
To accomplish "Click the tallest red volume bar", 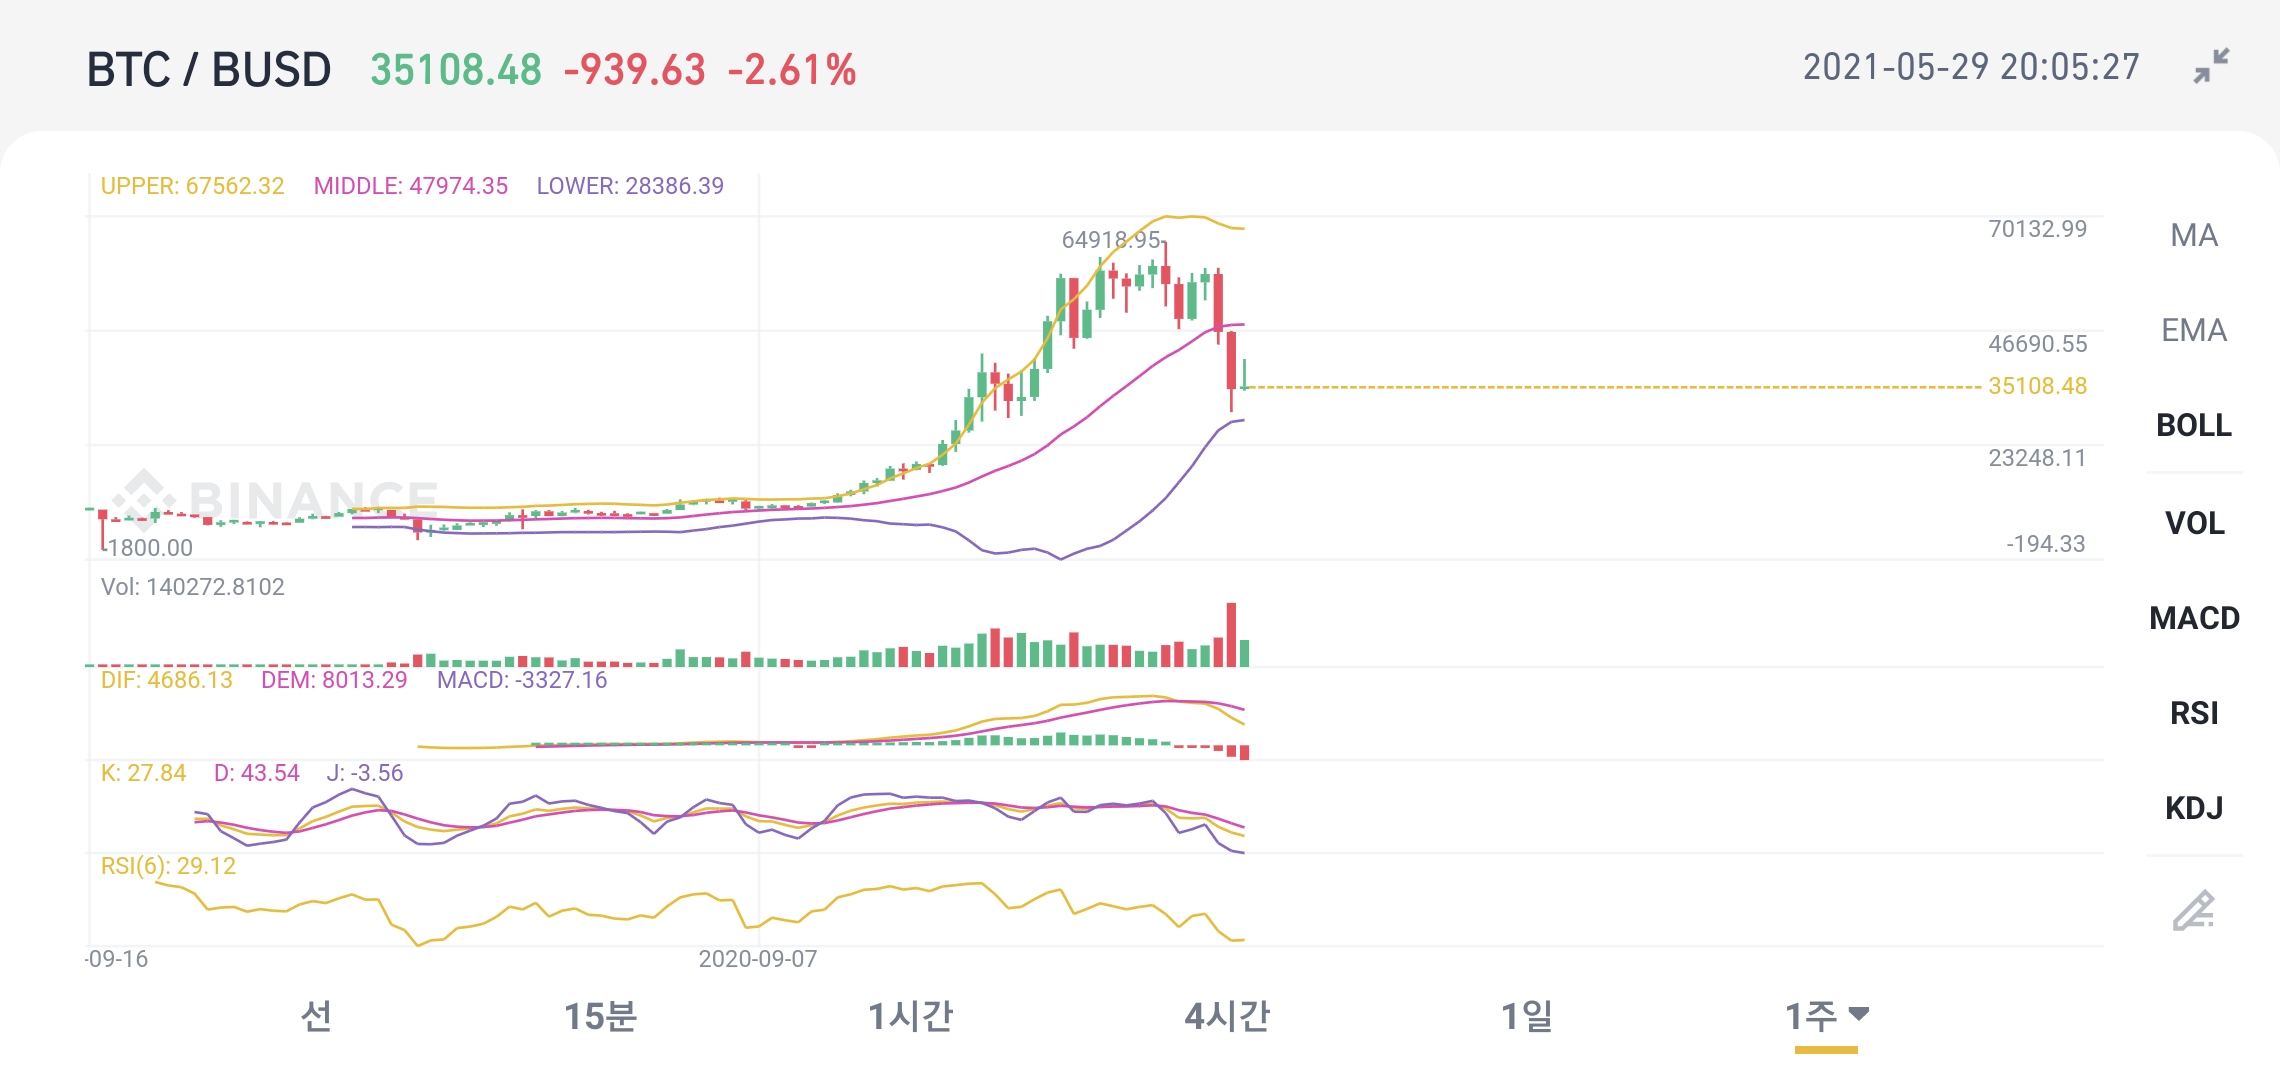I will [x=1231, y=635].
